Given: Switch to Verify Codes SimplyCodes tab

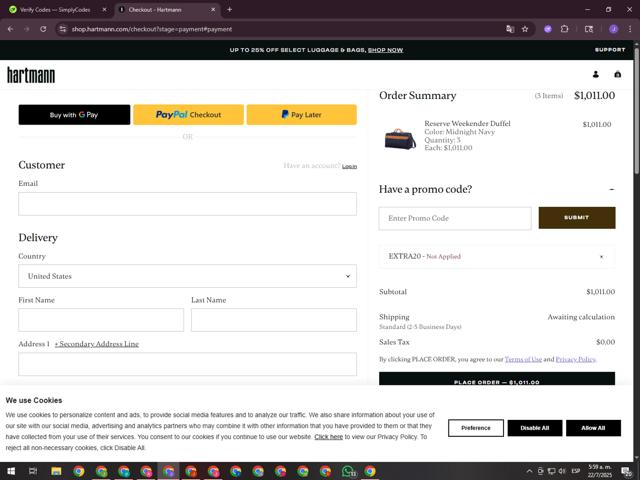Looking at the screenshot, I should click(x=56, y=9).
